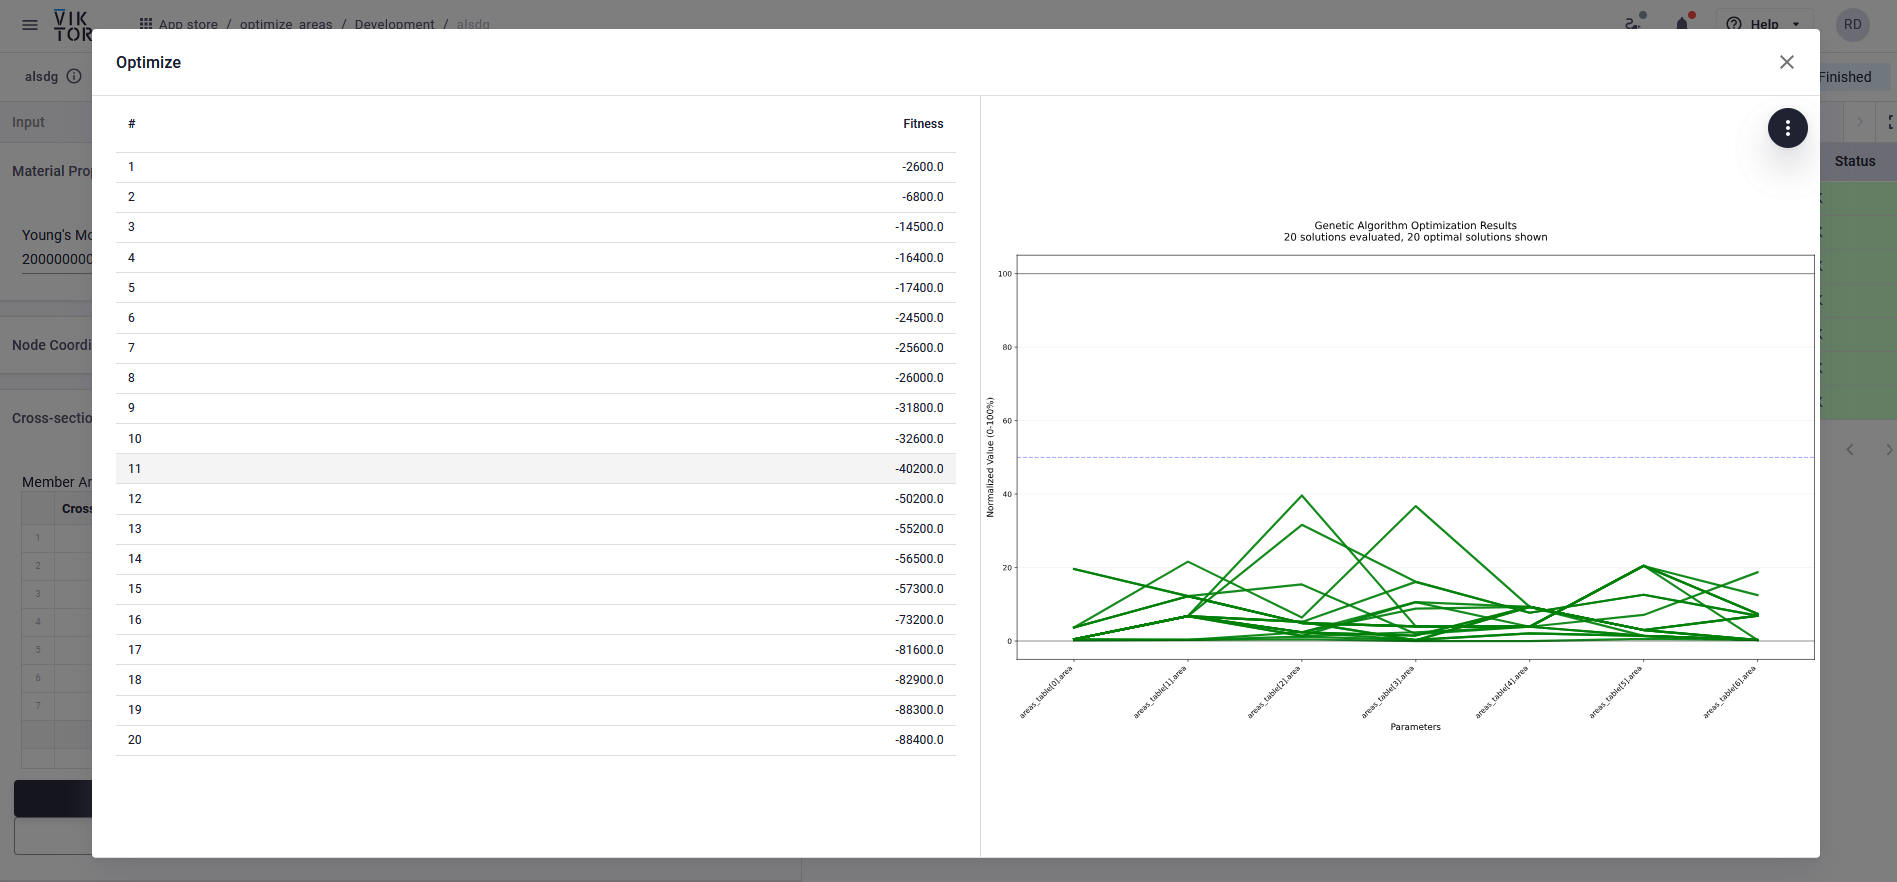Click the VIKTOR logo

72,25
